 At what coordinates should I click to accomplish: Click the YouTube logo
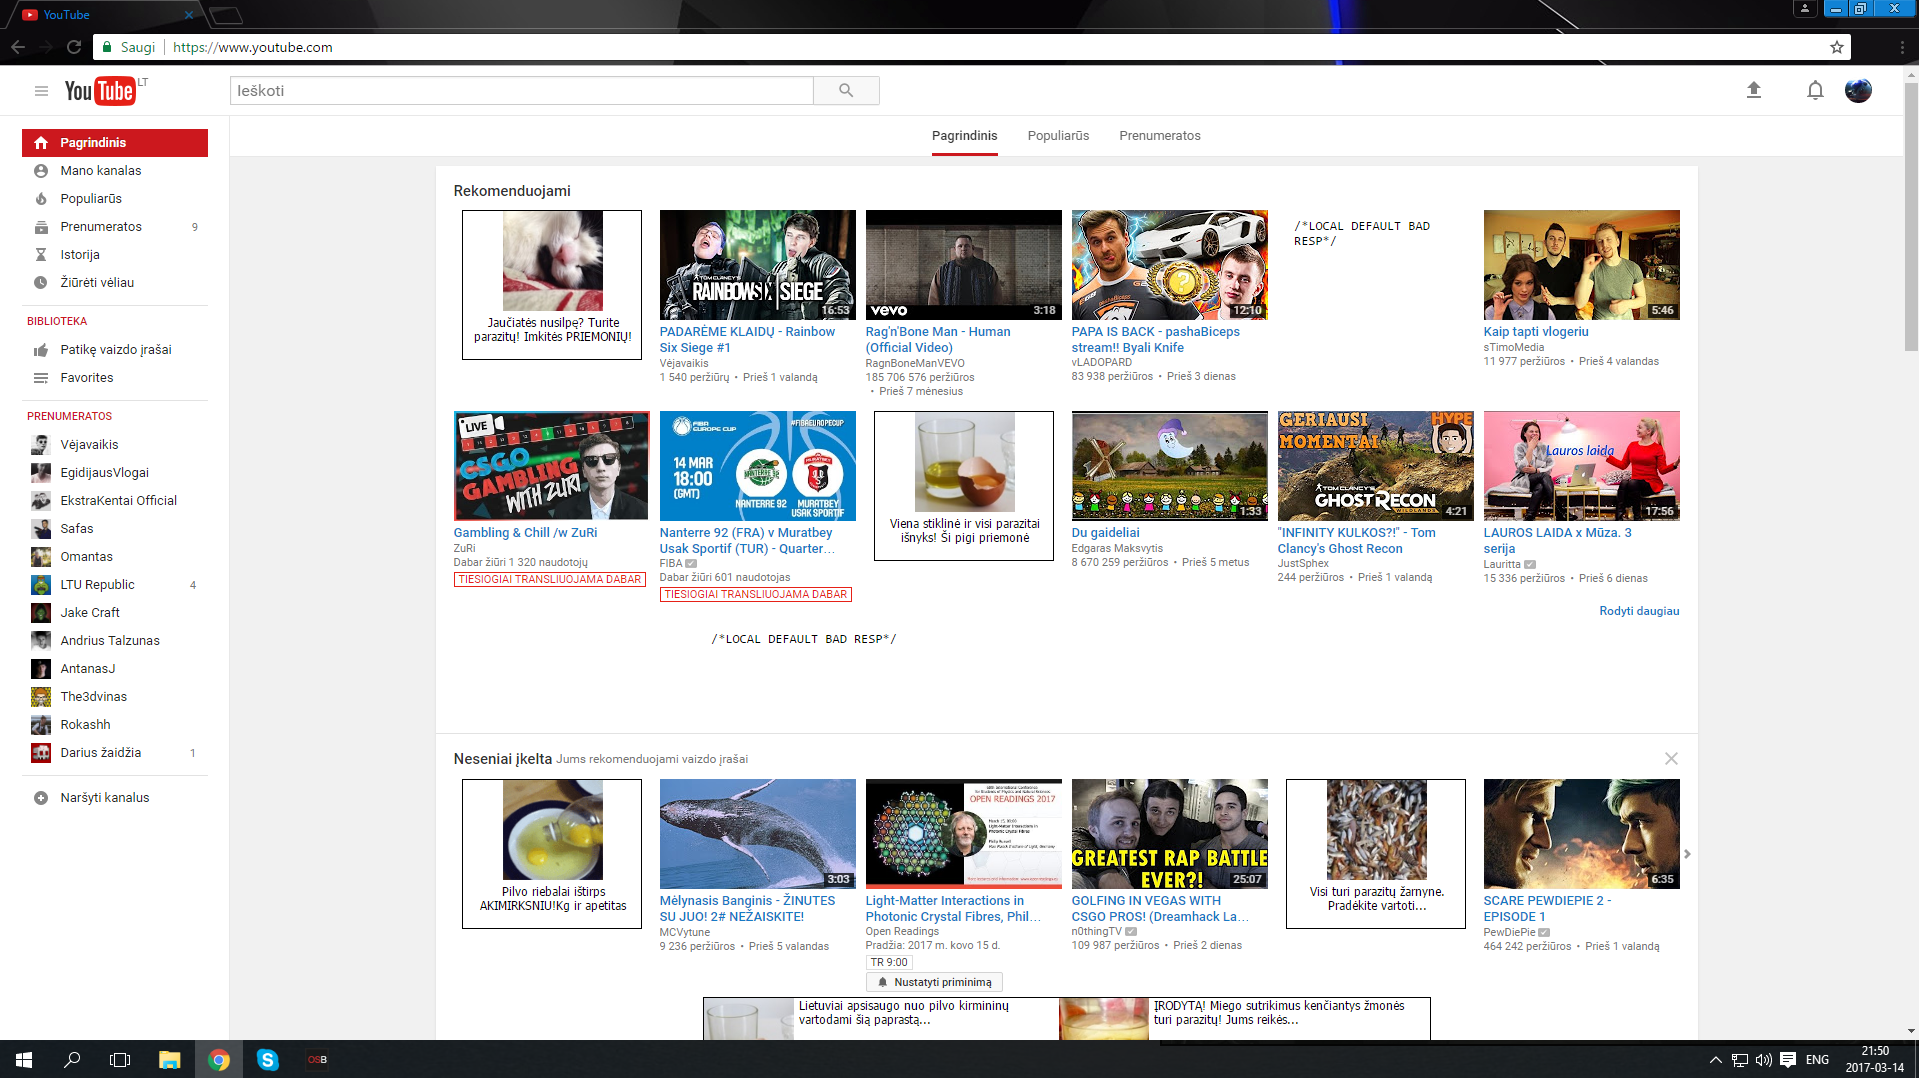pyautogui.click(x=100, y=91)
